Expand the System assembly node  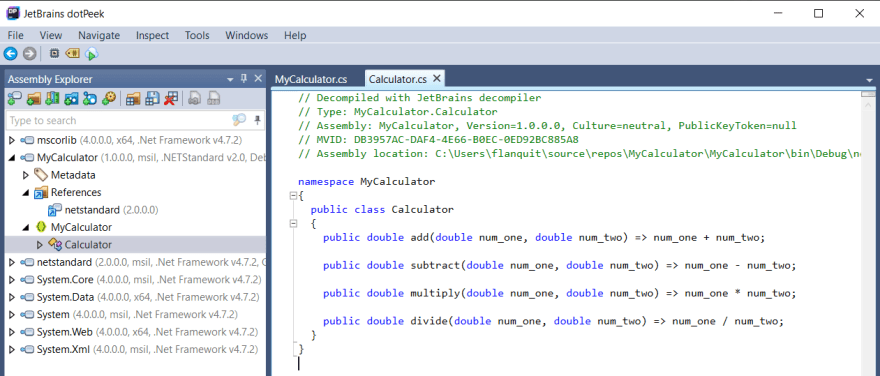click(12, 314)
